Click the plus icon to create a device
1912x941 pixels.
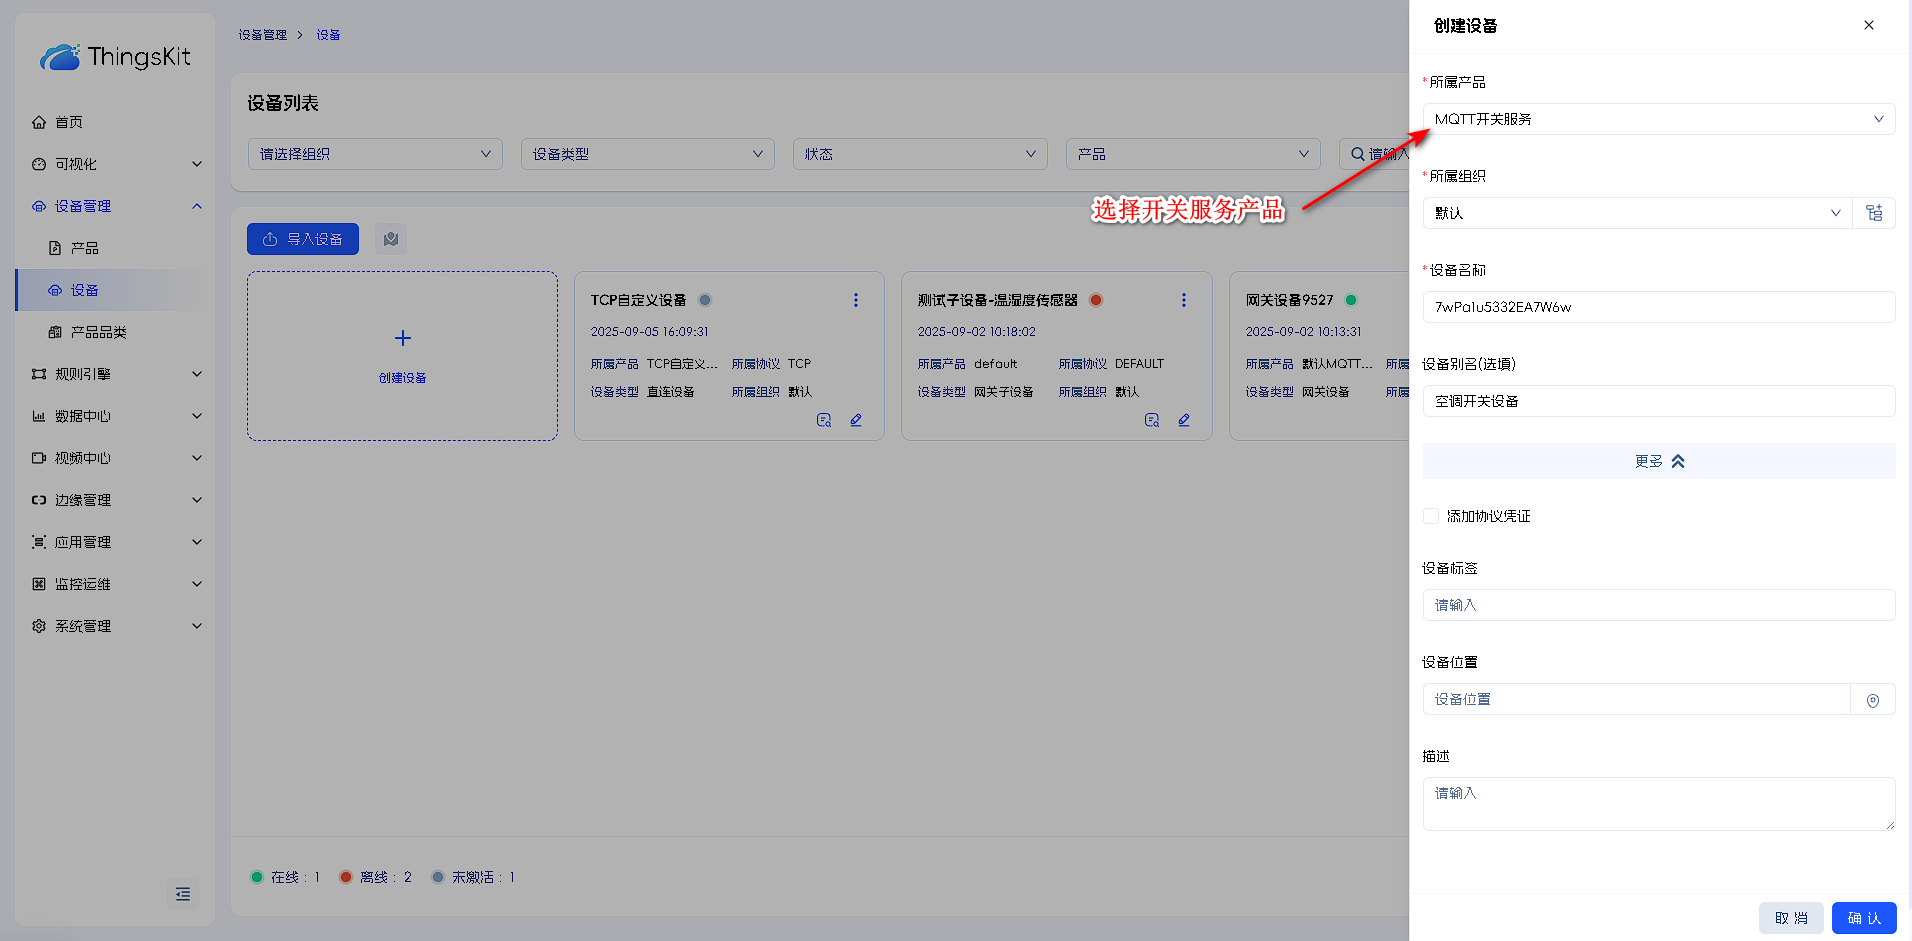402,338
